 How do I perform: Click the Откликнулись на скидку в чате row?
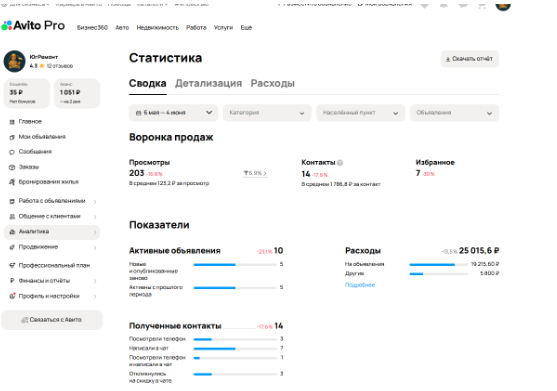(206, 377)
